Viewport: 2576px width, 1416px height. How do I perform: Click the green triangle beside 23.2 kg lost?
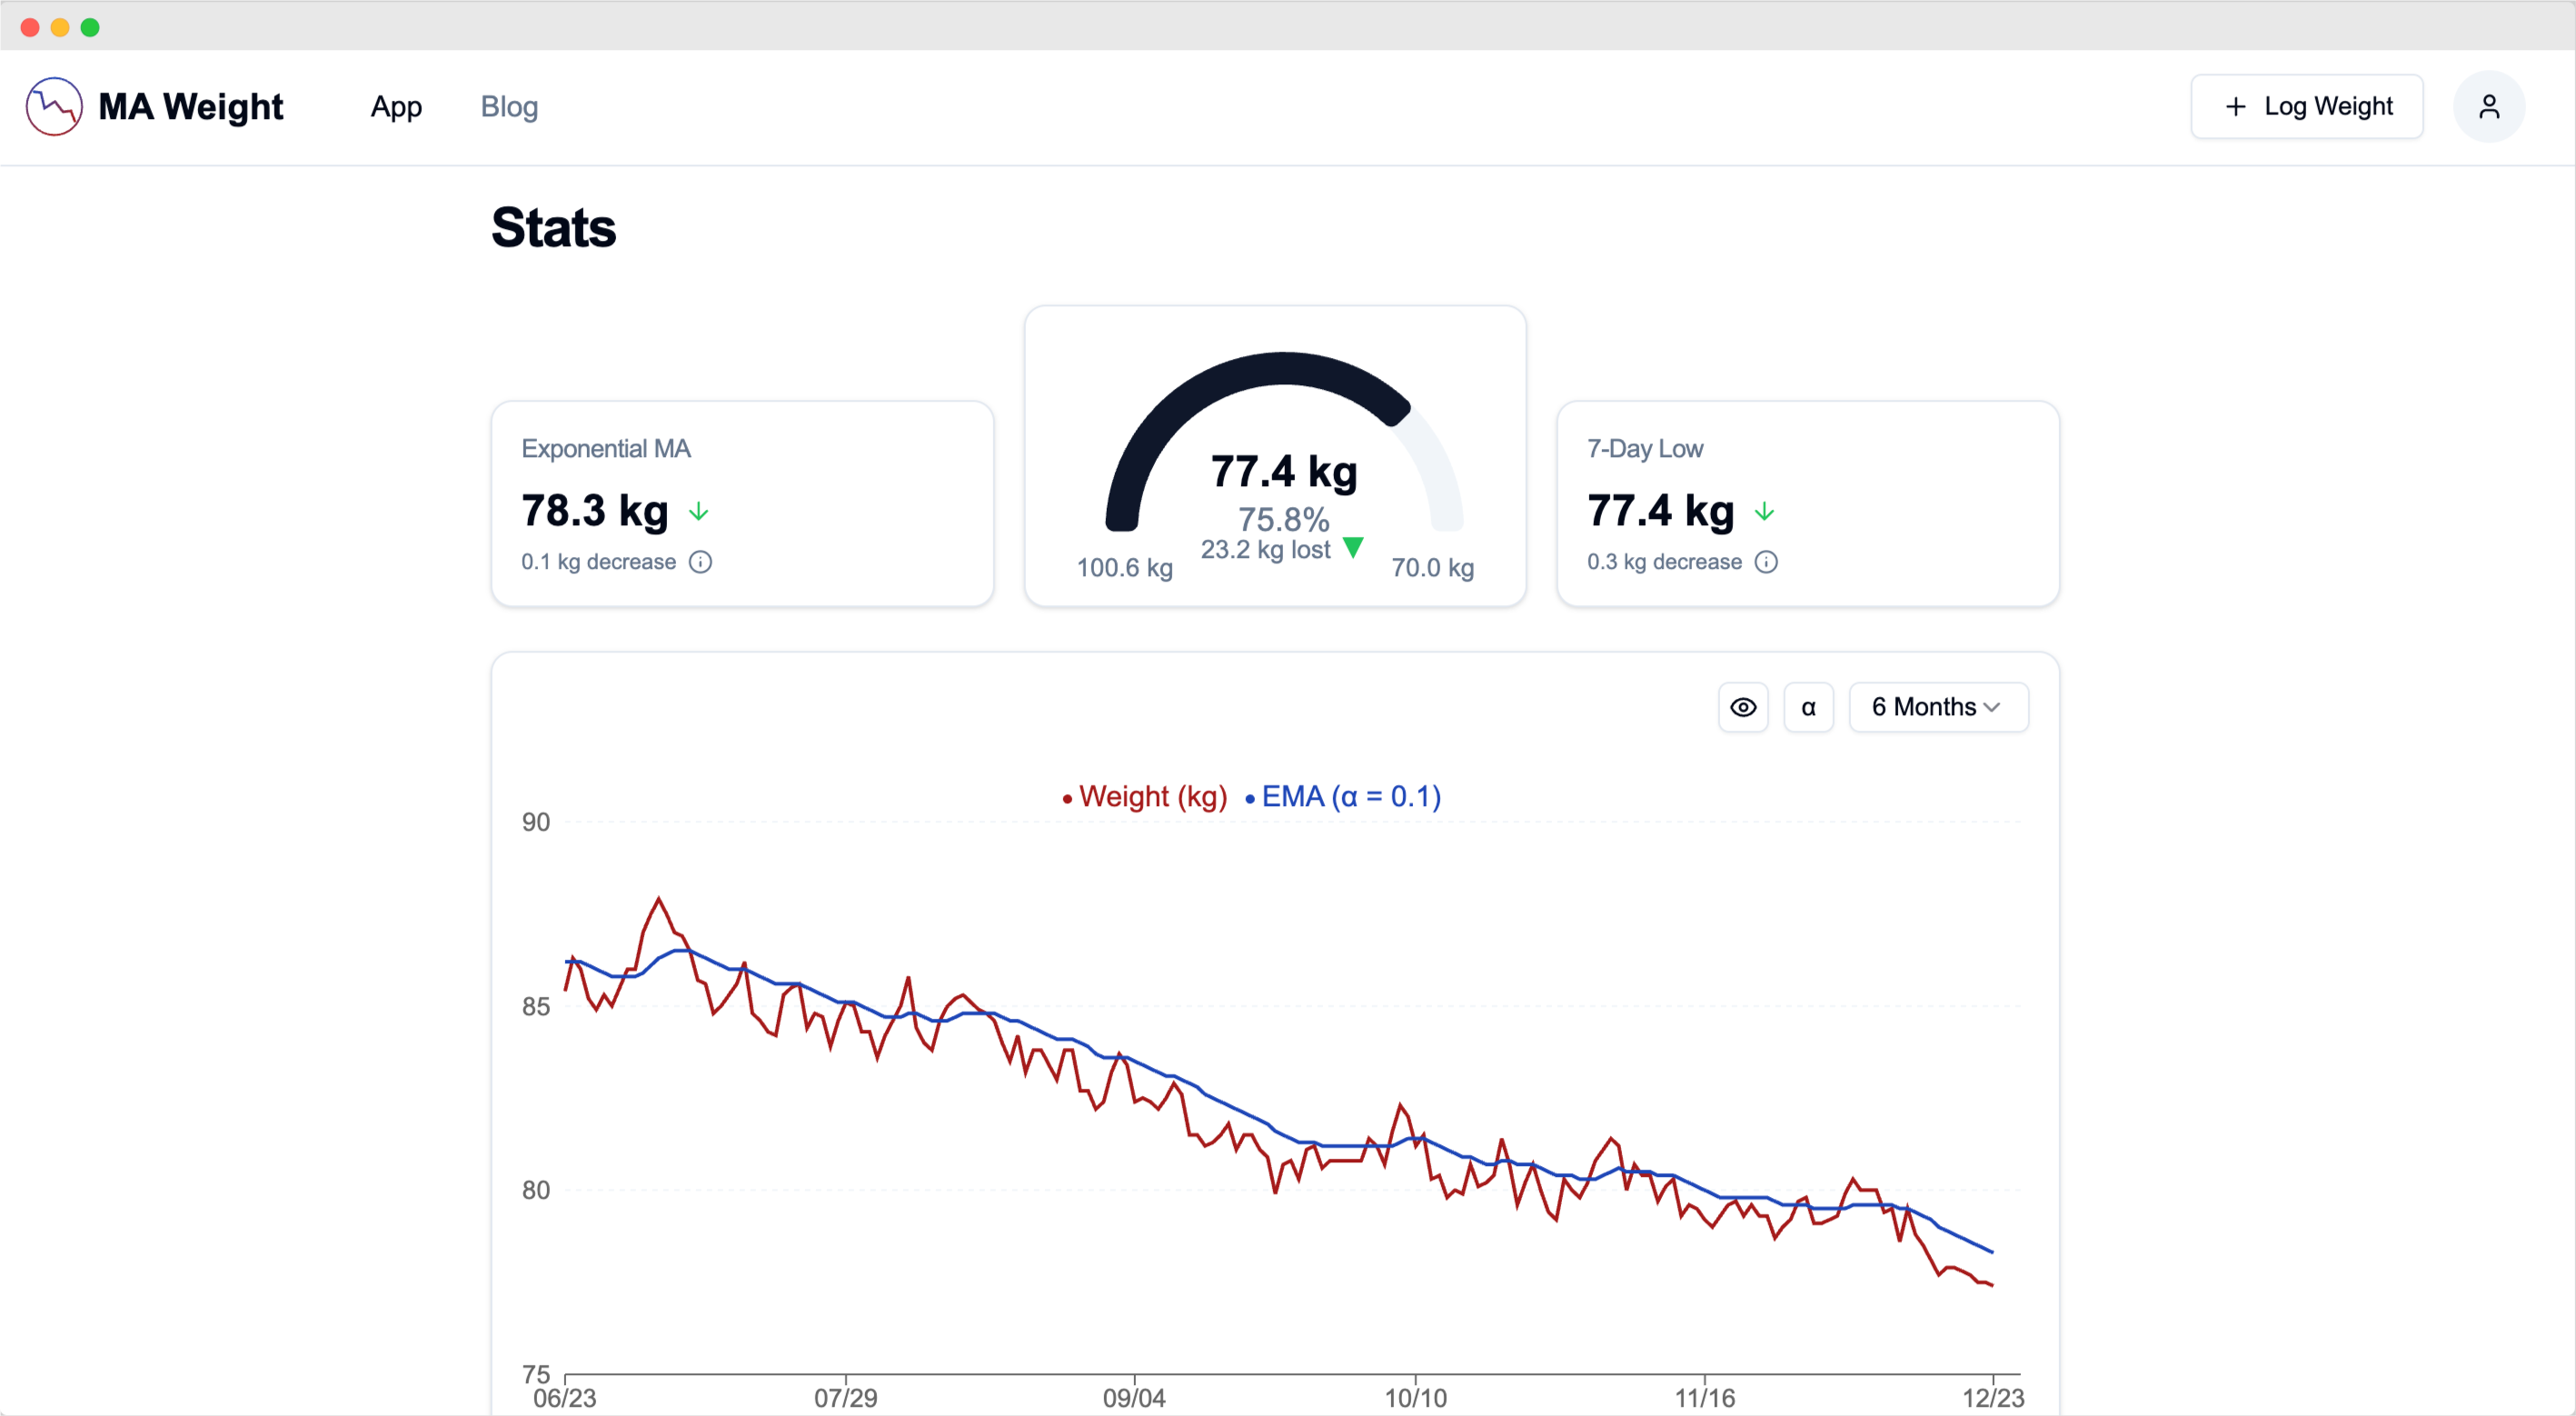(1355, 549)
